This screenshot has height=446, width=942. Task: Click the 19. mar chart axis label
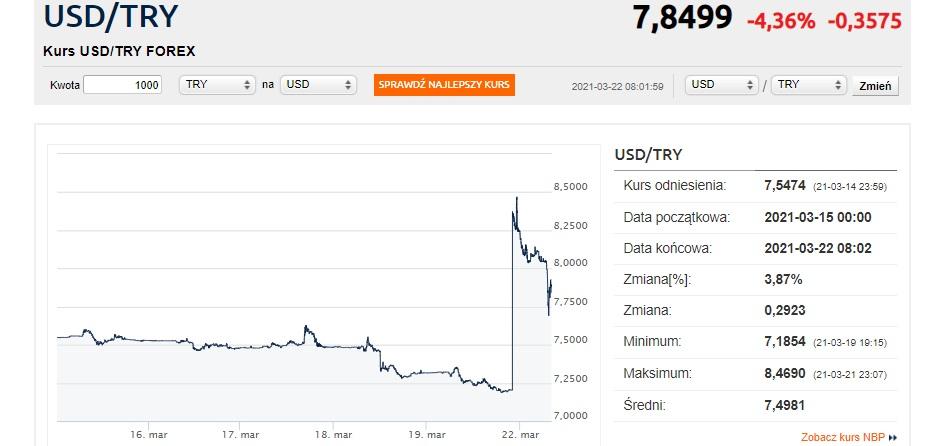(x=427, y=435)
